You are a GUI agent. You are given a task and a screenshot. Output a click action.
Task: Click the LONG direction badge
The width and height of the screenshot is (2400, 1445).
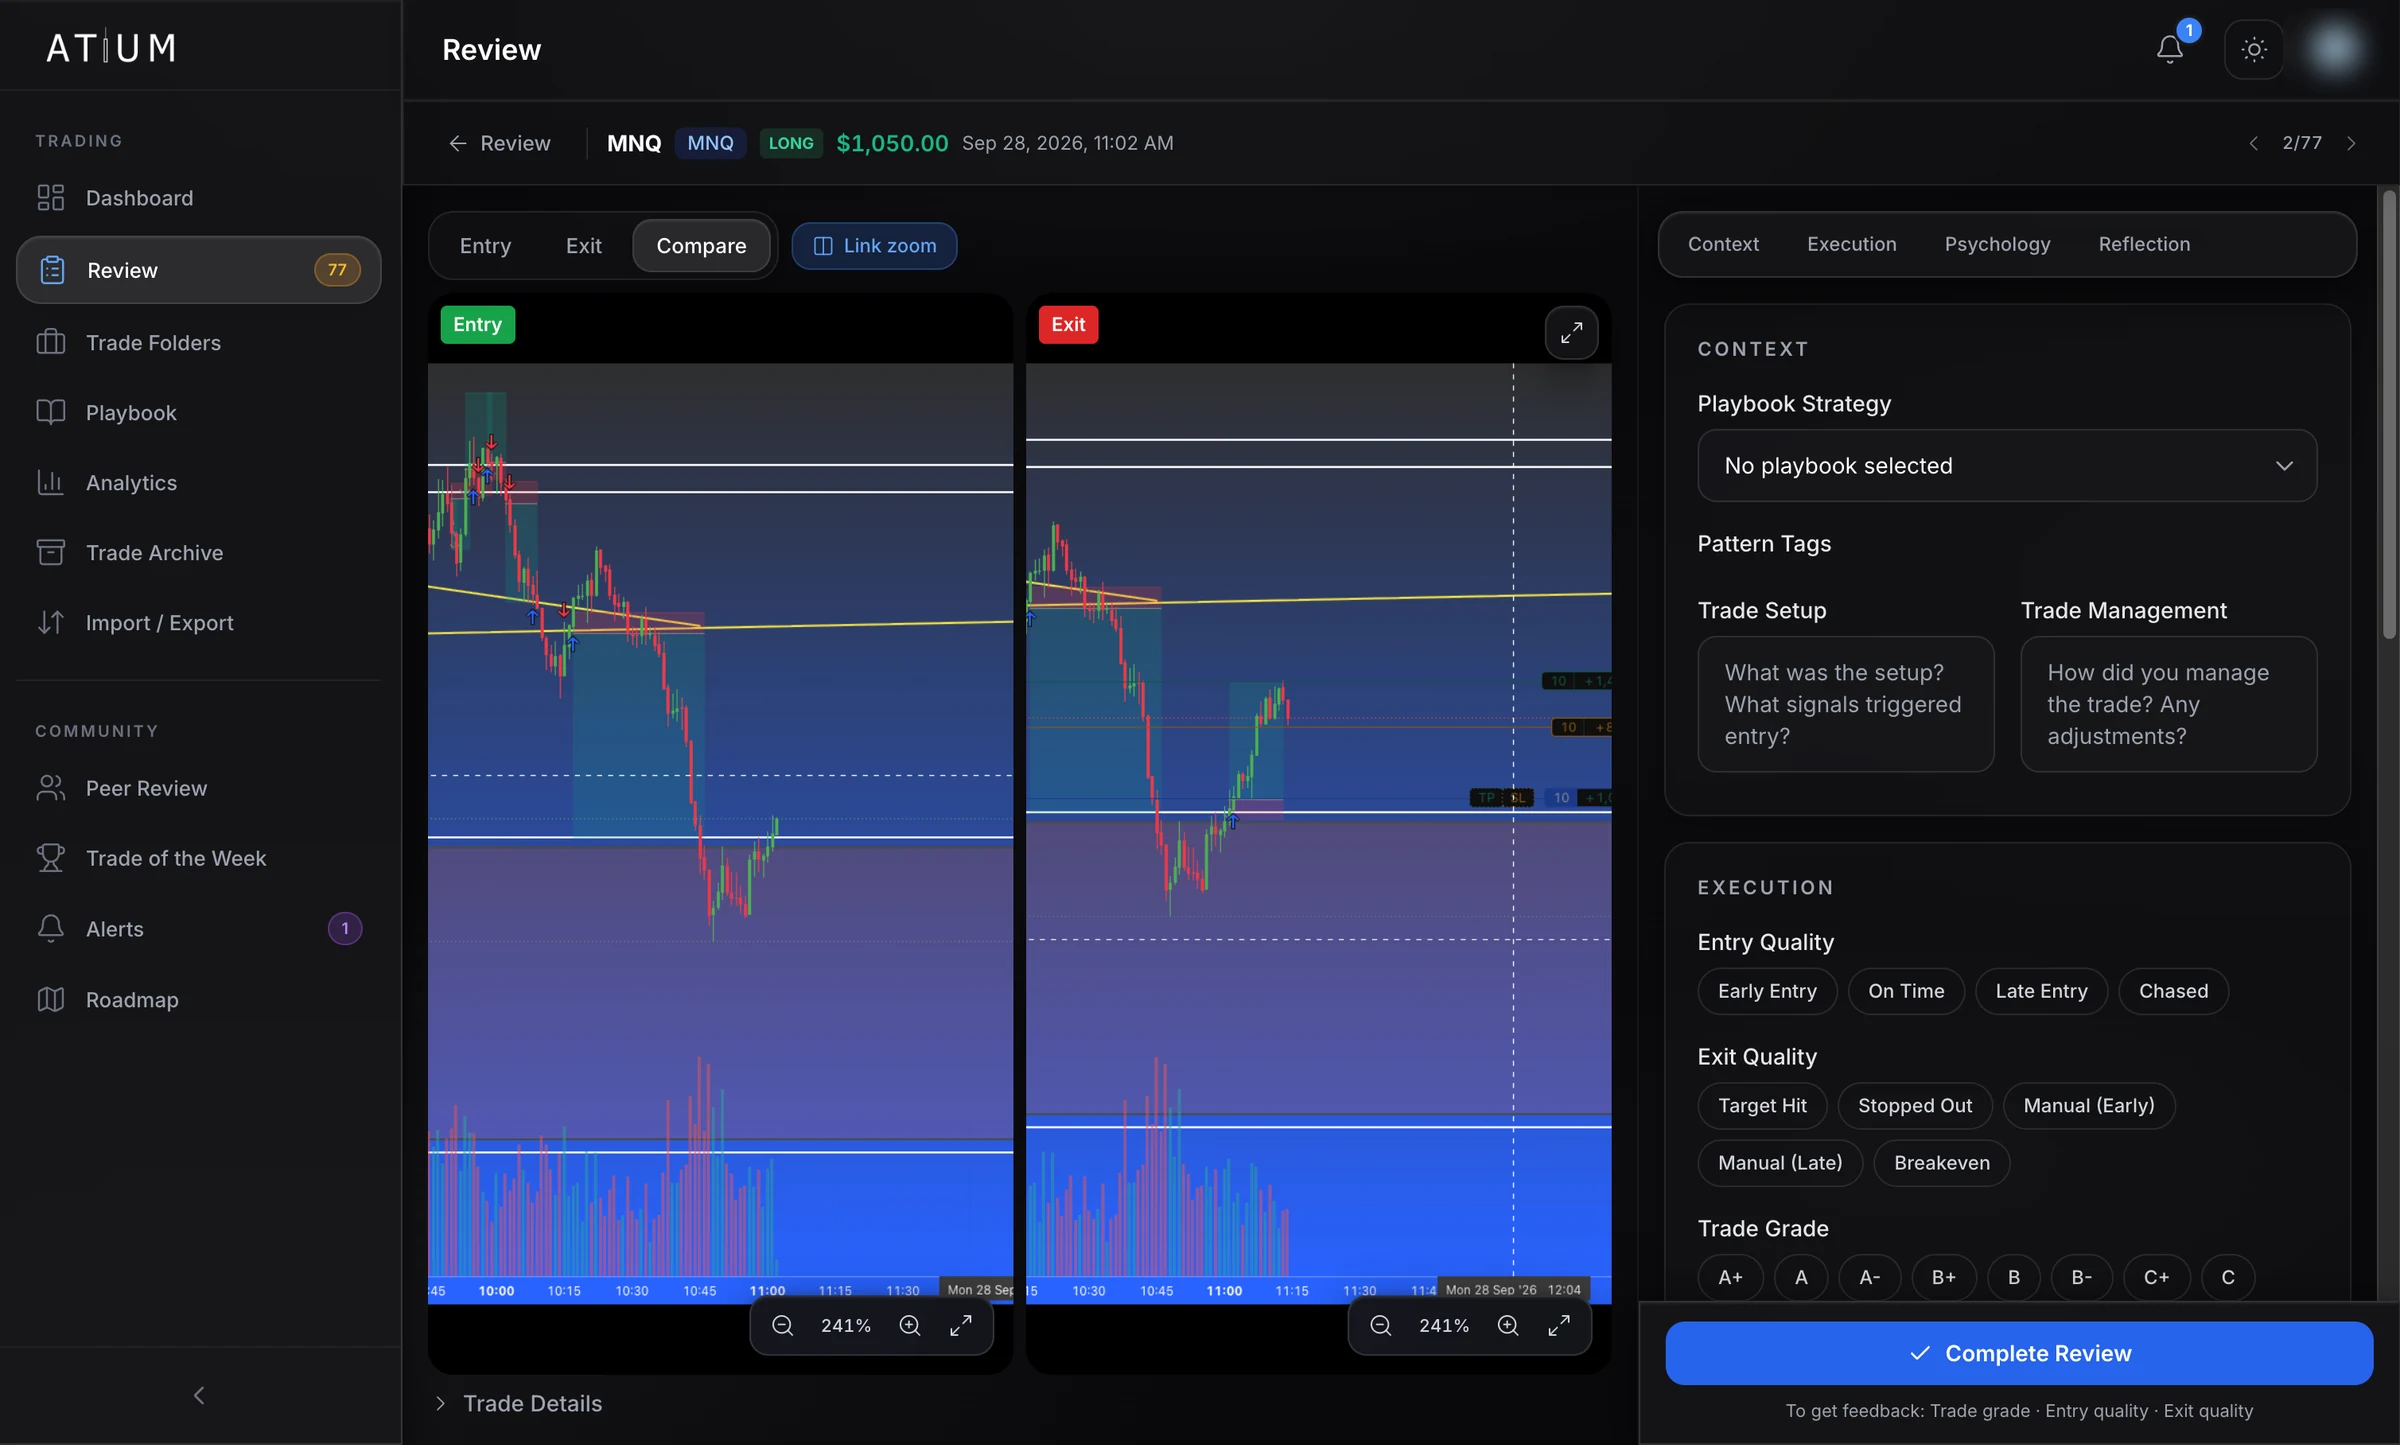pos(790,143)
